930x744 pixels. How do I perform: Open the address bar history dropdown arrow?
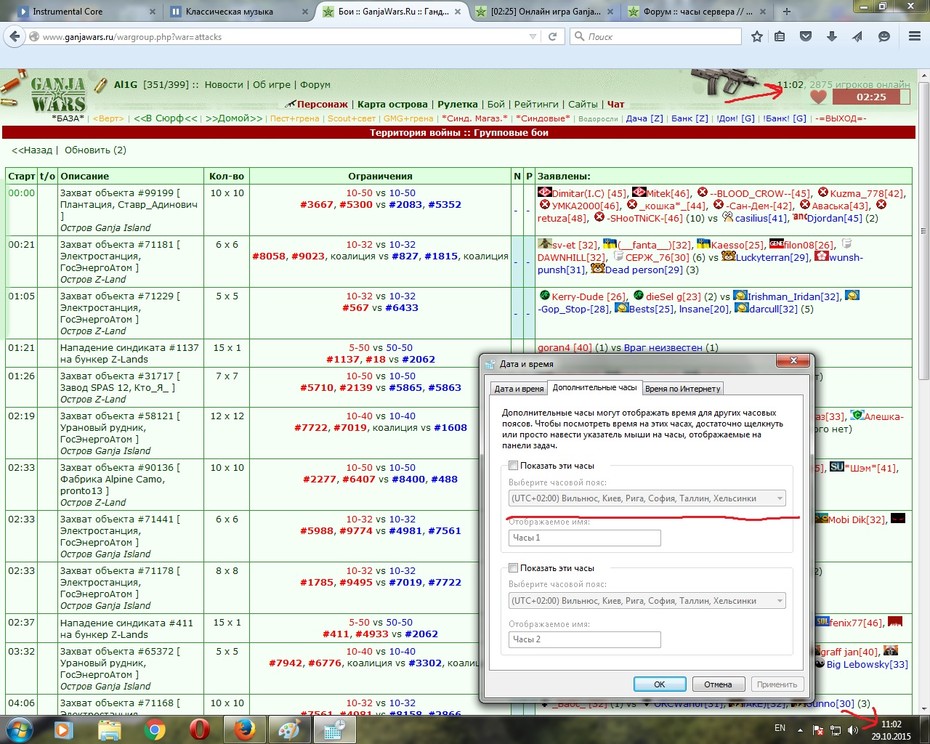click(532, 37)
